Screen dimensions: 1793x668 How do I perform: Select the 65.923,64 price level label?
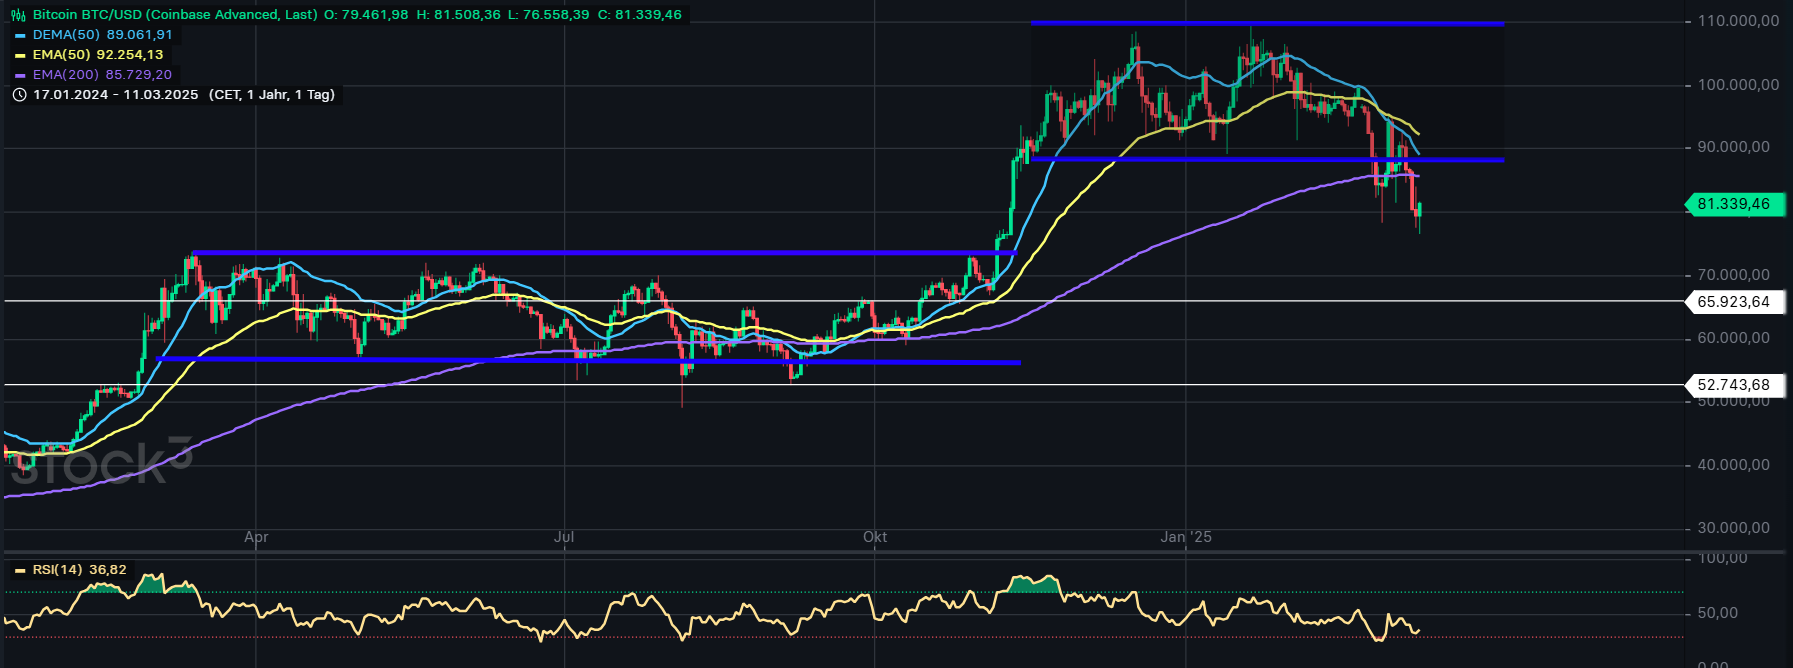pyautogui.click(x=1733, y=302)
